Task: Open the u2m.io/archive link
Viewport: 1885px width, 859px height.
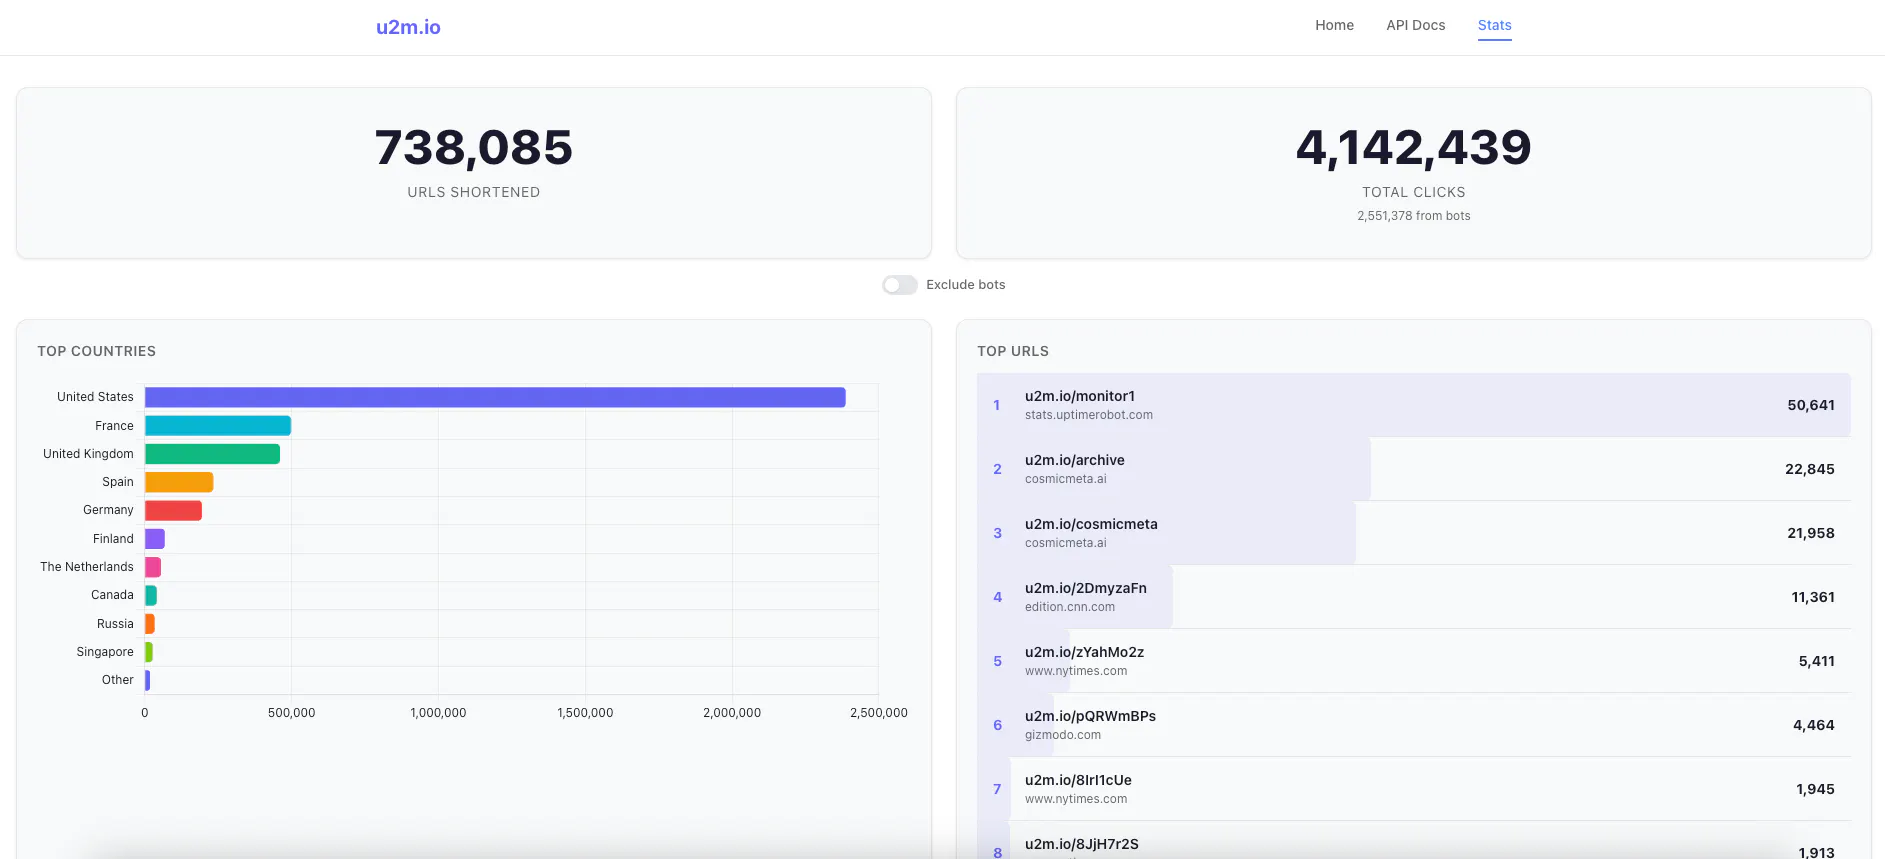Action: (x=1075, y=460)
